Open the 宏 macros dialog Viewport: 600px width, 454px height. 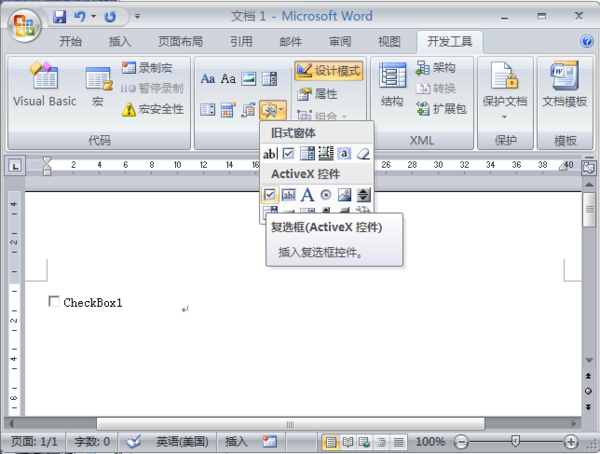pos(98,86)
